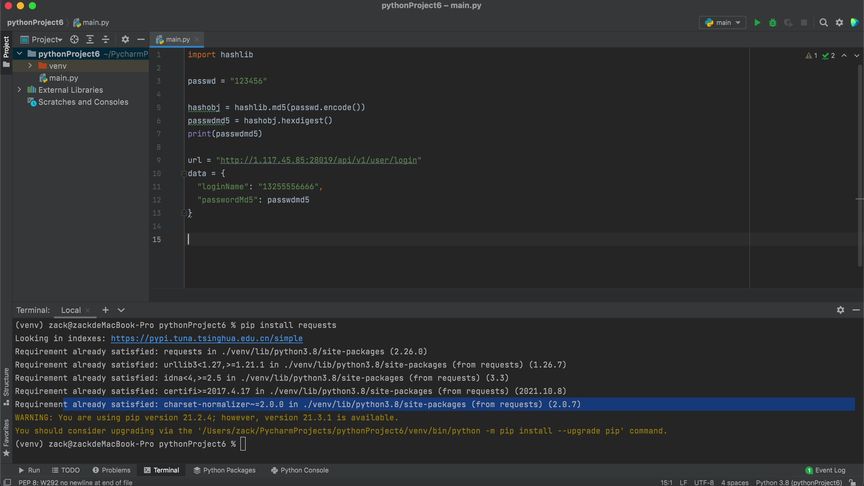Screen dimensions: 864x486
Task: Add a new terminal session with plus
Action: point(105,310)
